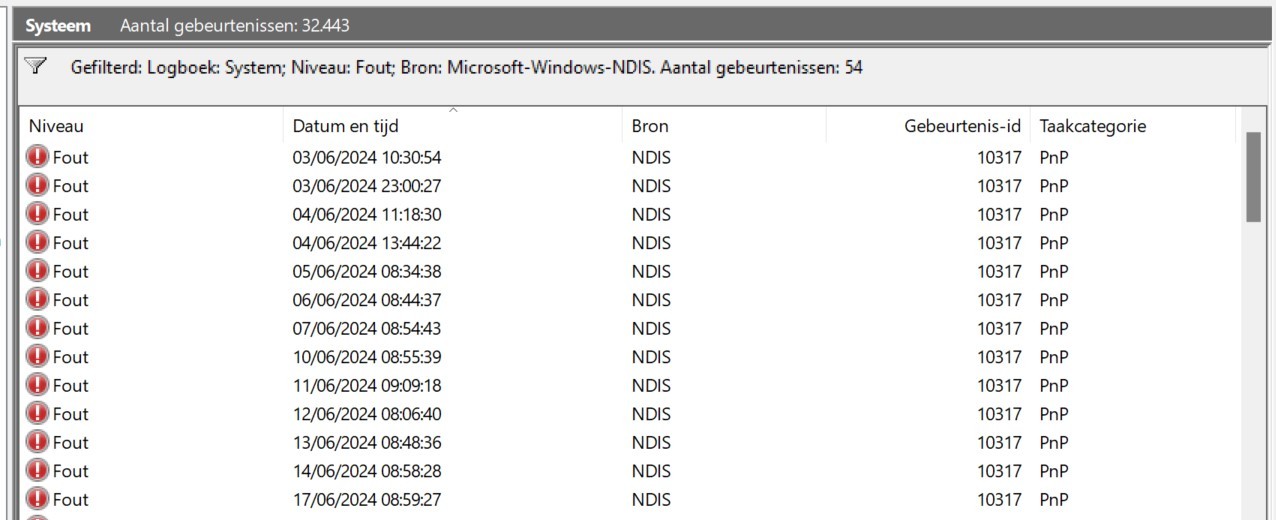Click the sort arrow above Datum en tijd

coord(453,110)
